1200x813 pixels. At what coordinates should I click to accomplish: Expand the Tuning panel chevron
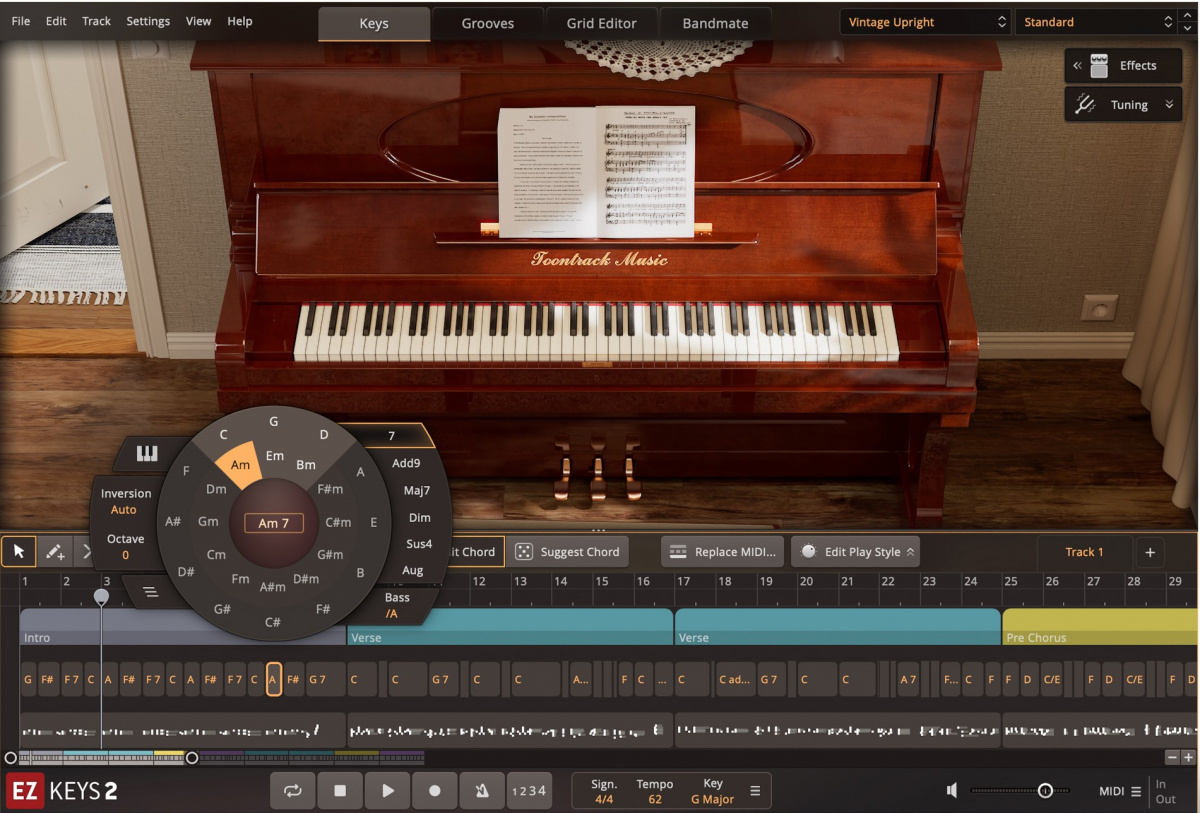[1167, 104]
